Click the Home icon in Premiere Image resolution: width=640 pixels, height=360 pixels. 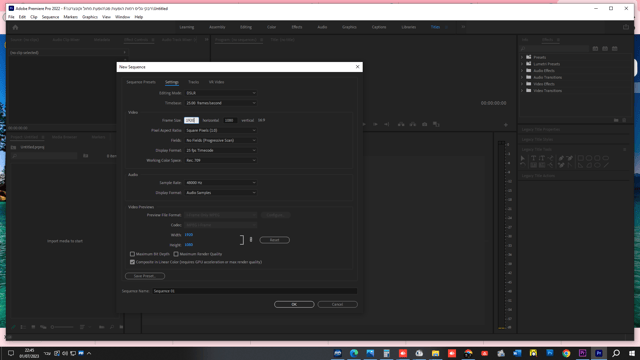coord(15,27)
